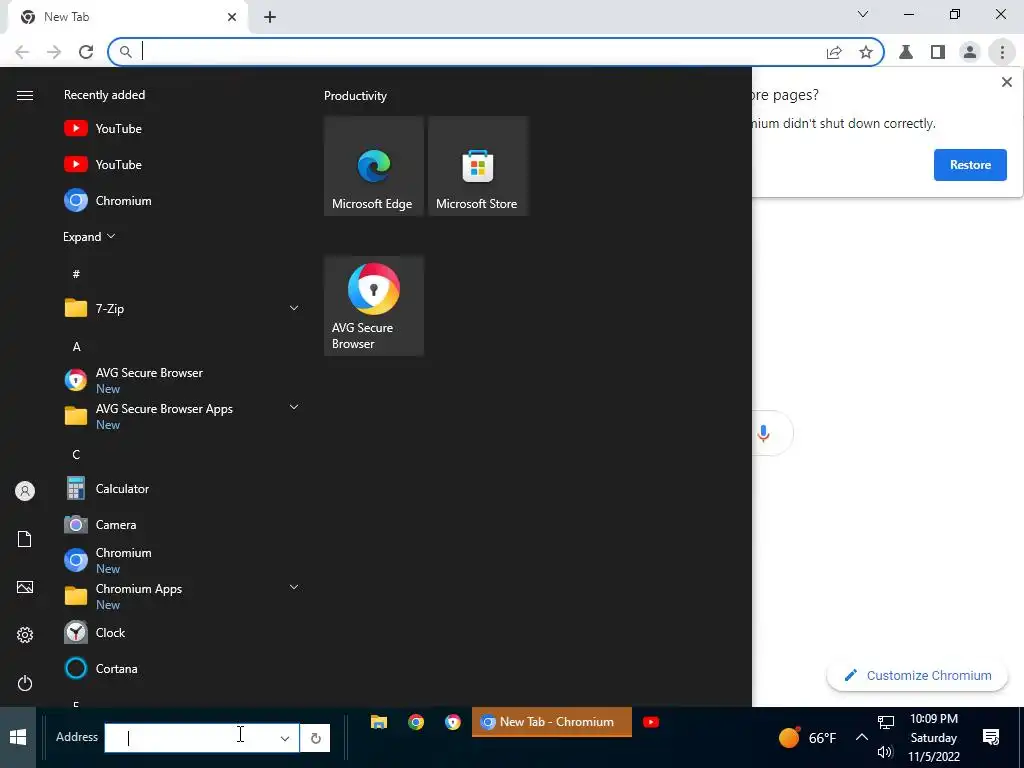Open the Chromium profile avatar menu

coord(970,52)
